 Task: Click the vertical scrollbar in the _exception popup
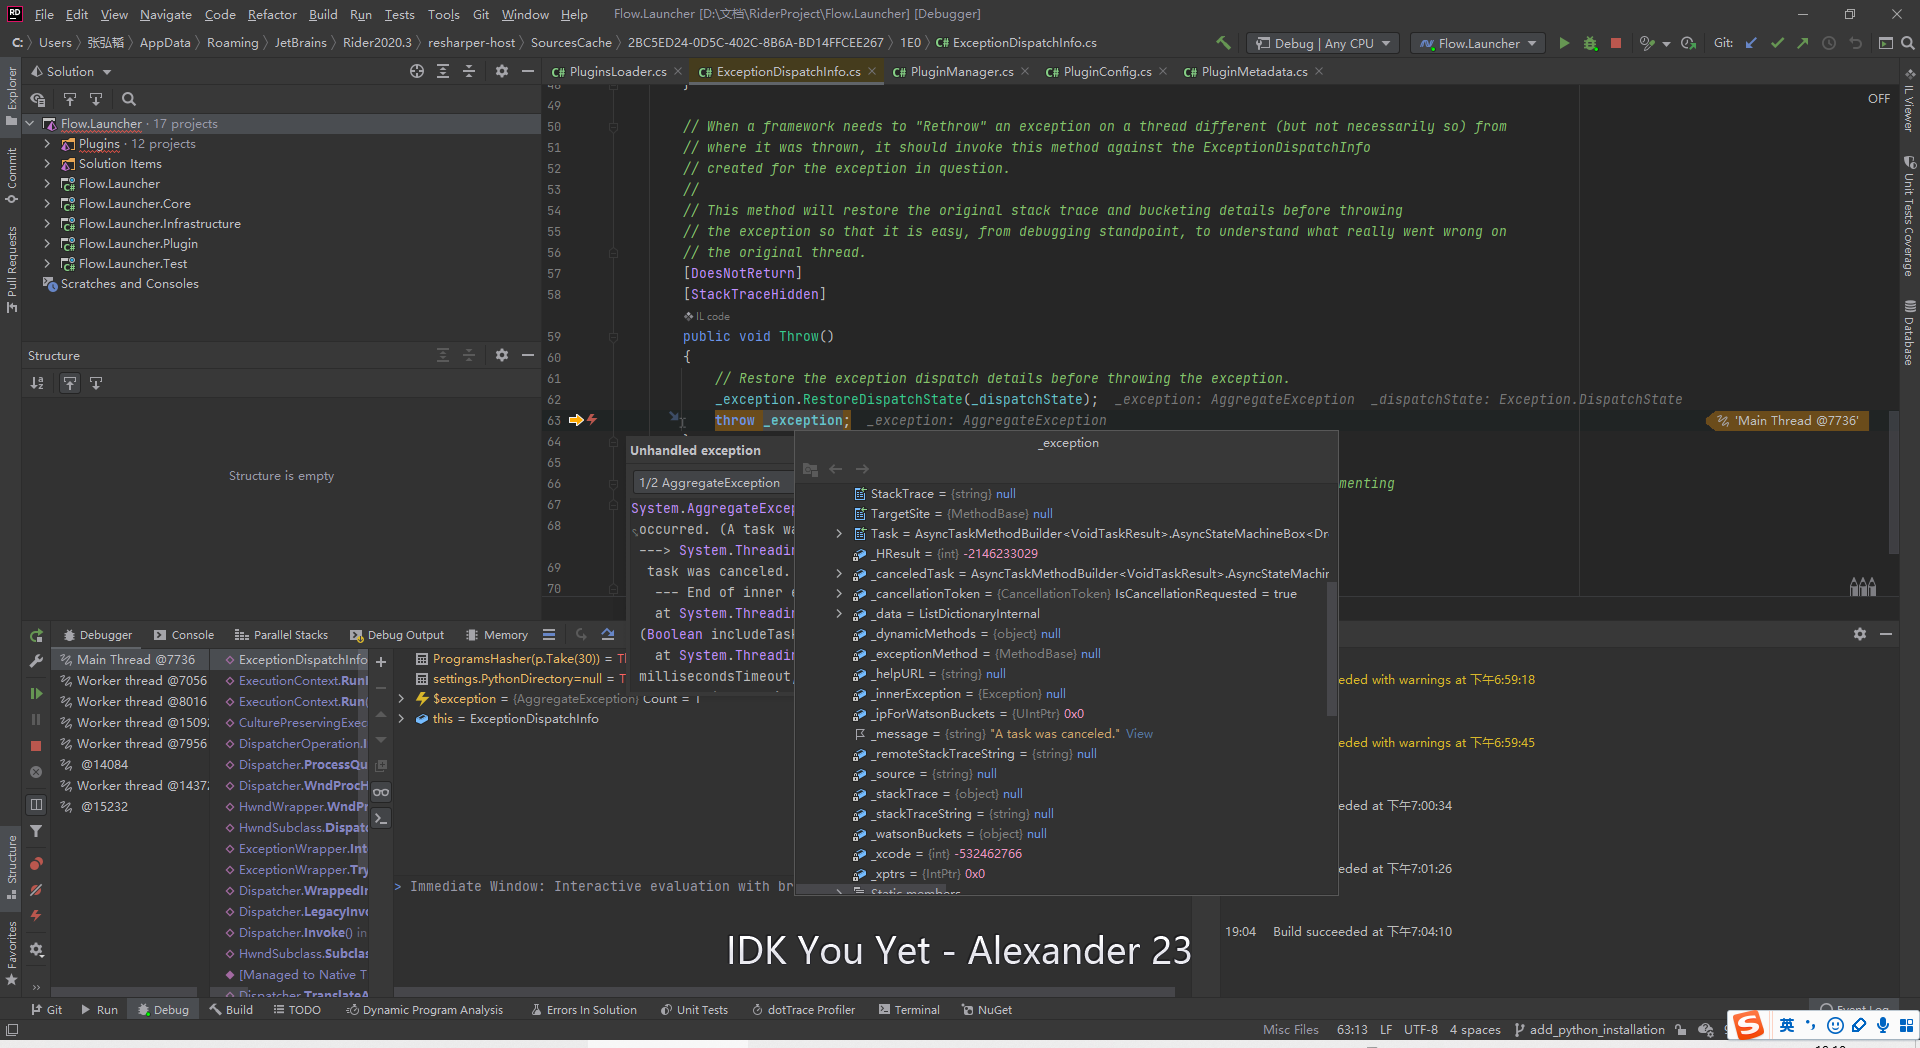tap(1331, 650)
